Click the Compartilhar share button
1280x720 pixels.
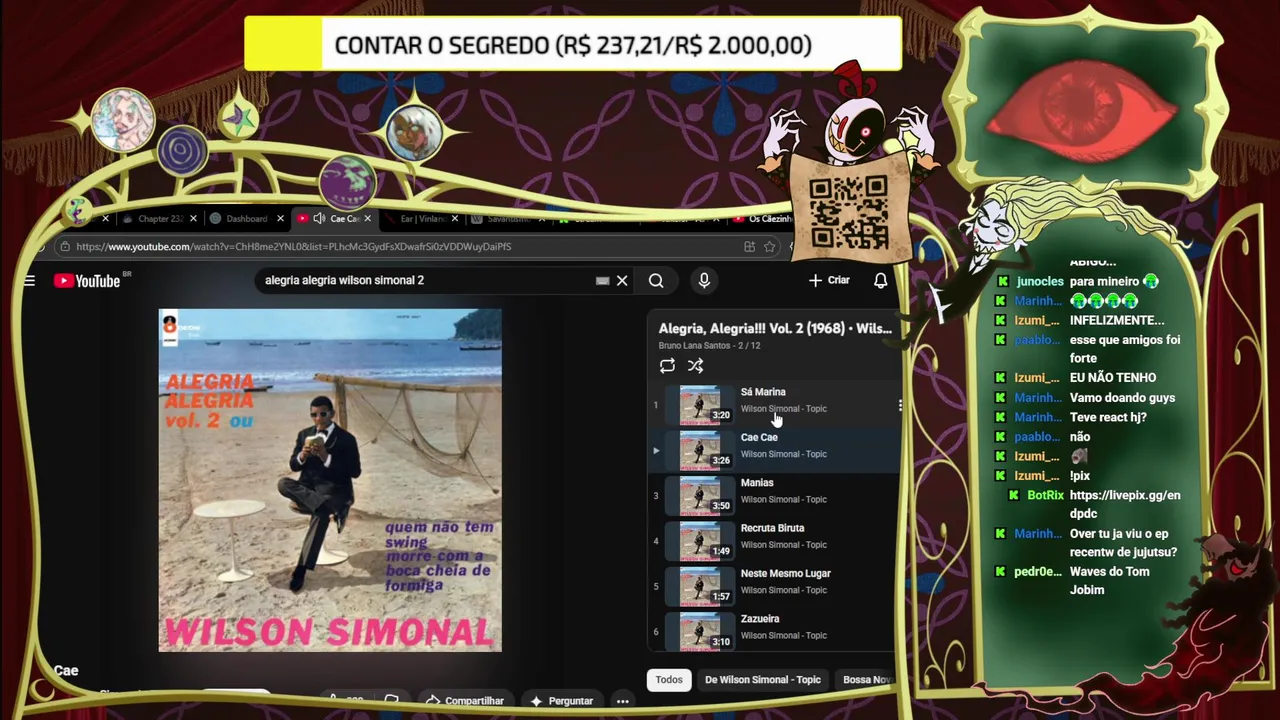coord(464,701)
